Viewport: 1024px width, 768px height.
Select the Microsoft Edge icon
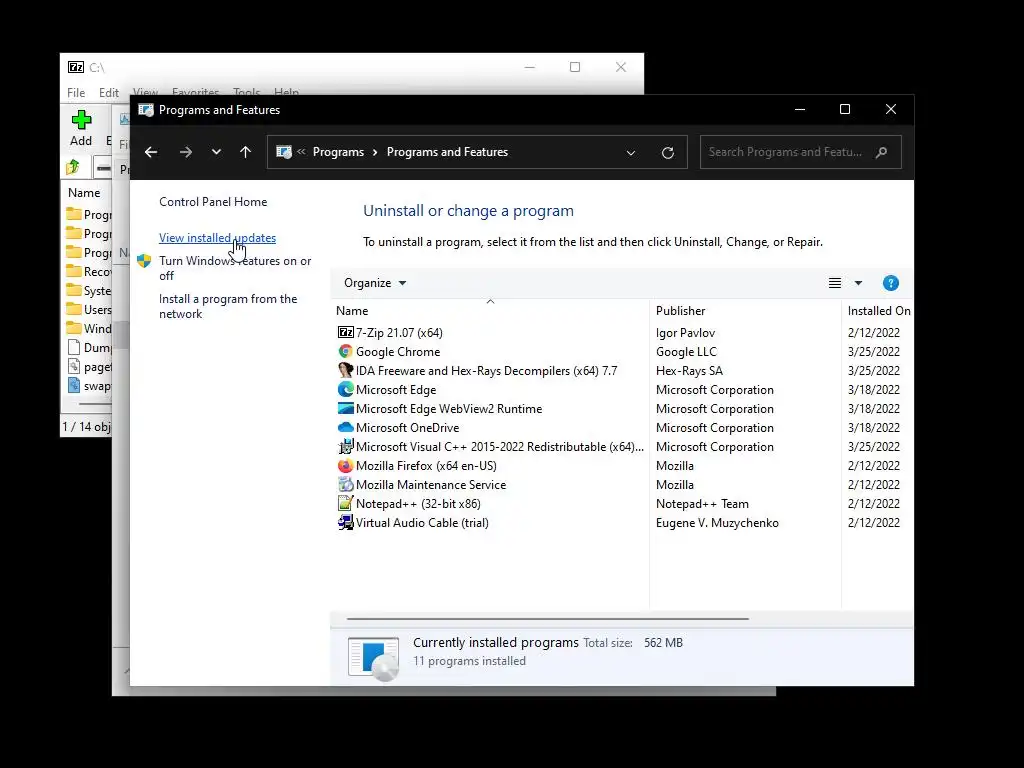point(345,389)
